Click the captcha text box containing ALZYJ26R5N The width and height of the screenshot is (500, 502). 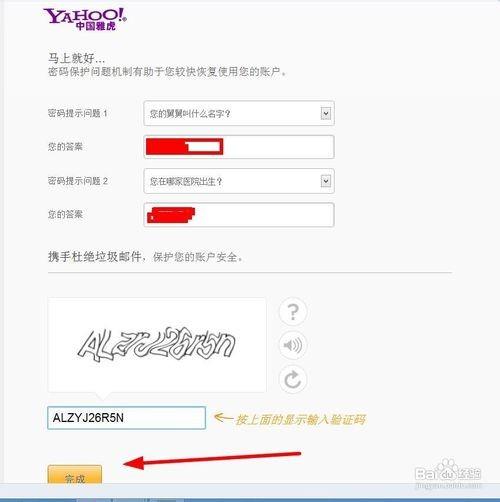click(x=126, y=418)
